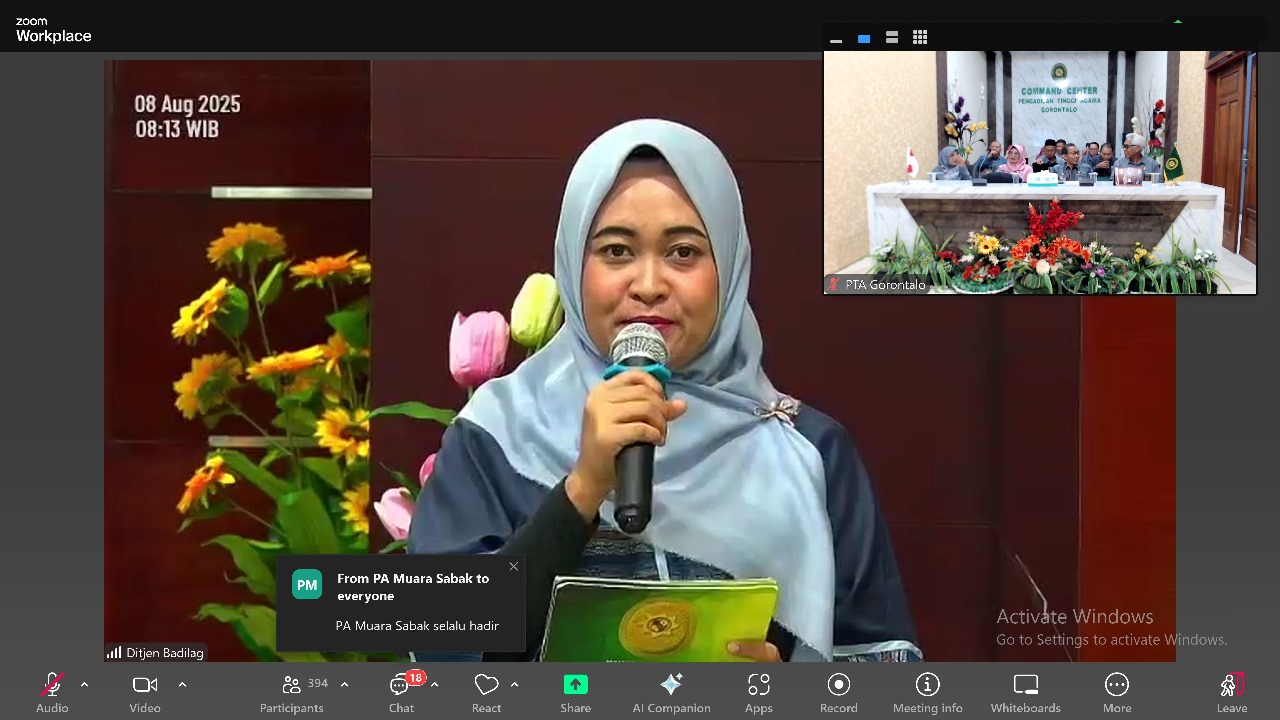Open the Apps menu

(x=758, y=692)
